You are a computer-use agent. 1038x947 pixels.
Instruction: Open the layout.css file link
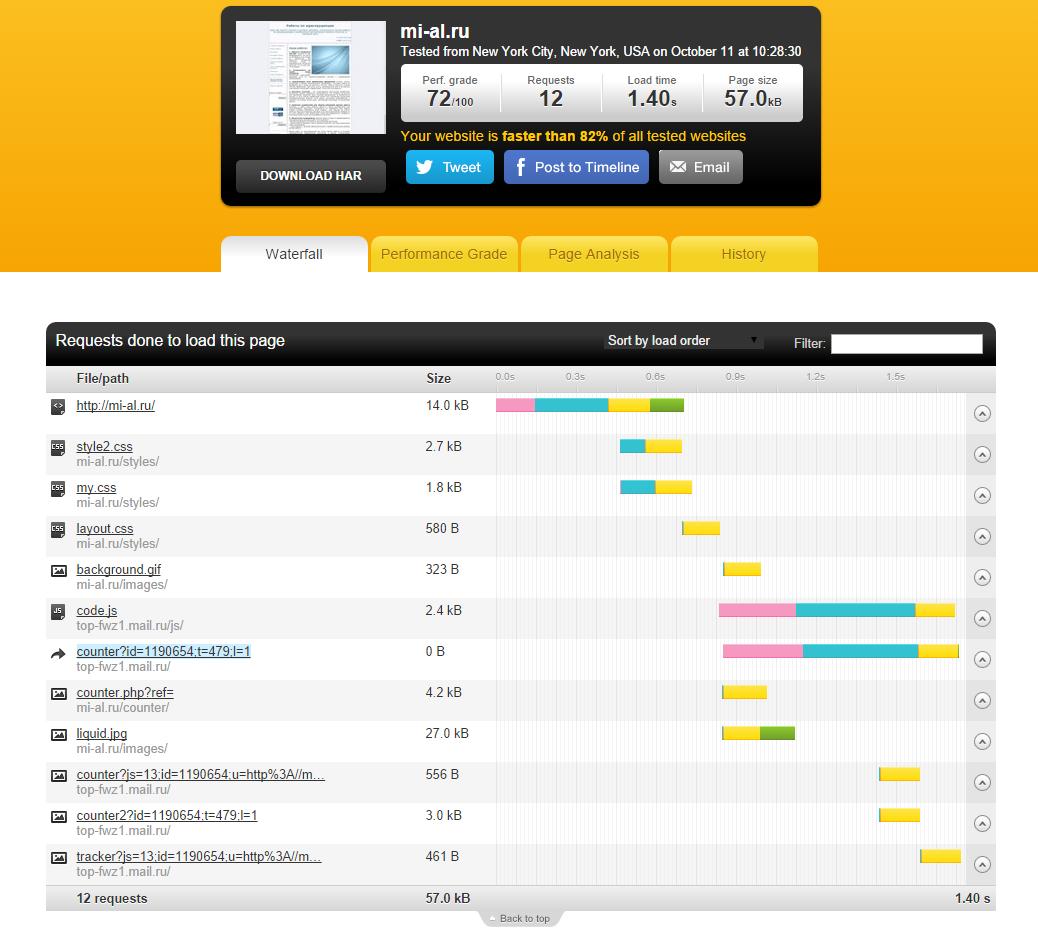pyautogui.click(x=105, y=529)
